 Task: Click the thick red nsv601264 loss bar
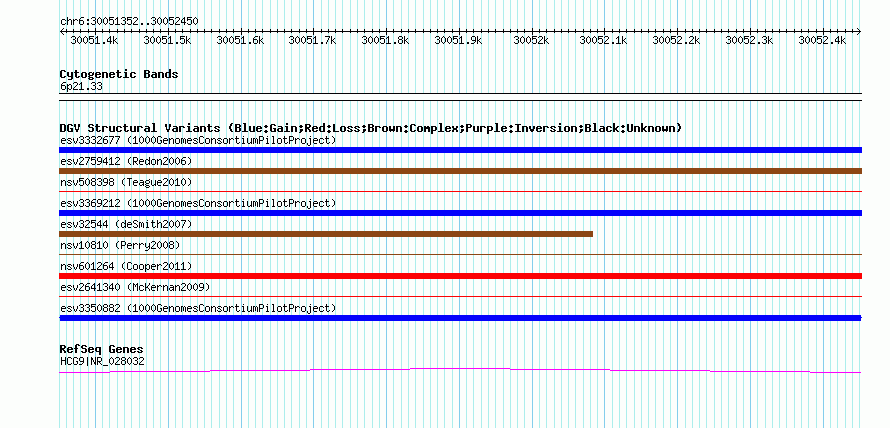[460, 276]
